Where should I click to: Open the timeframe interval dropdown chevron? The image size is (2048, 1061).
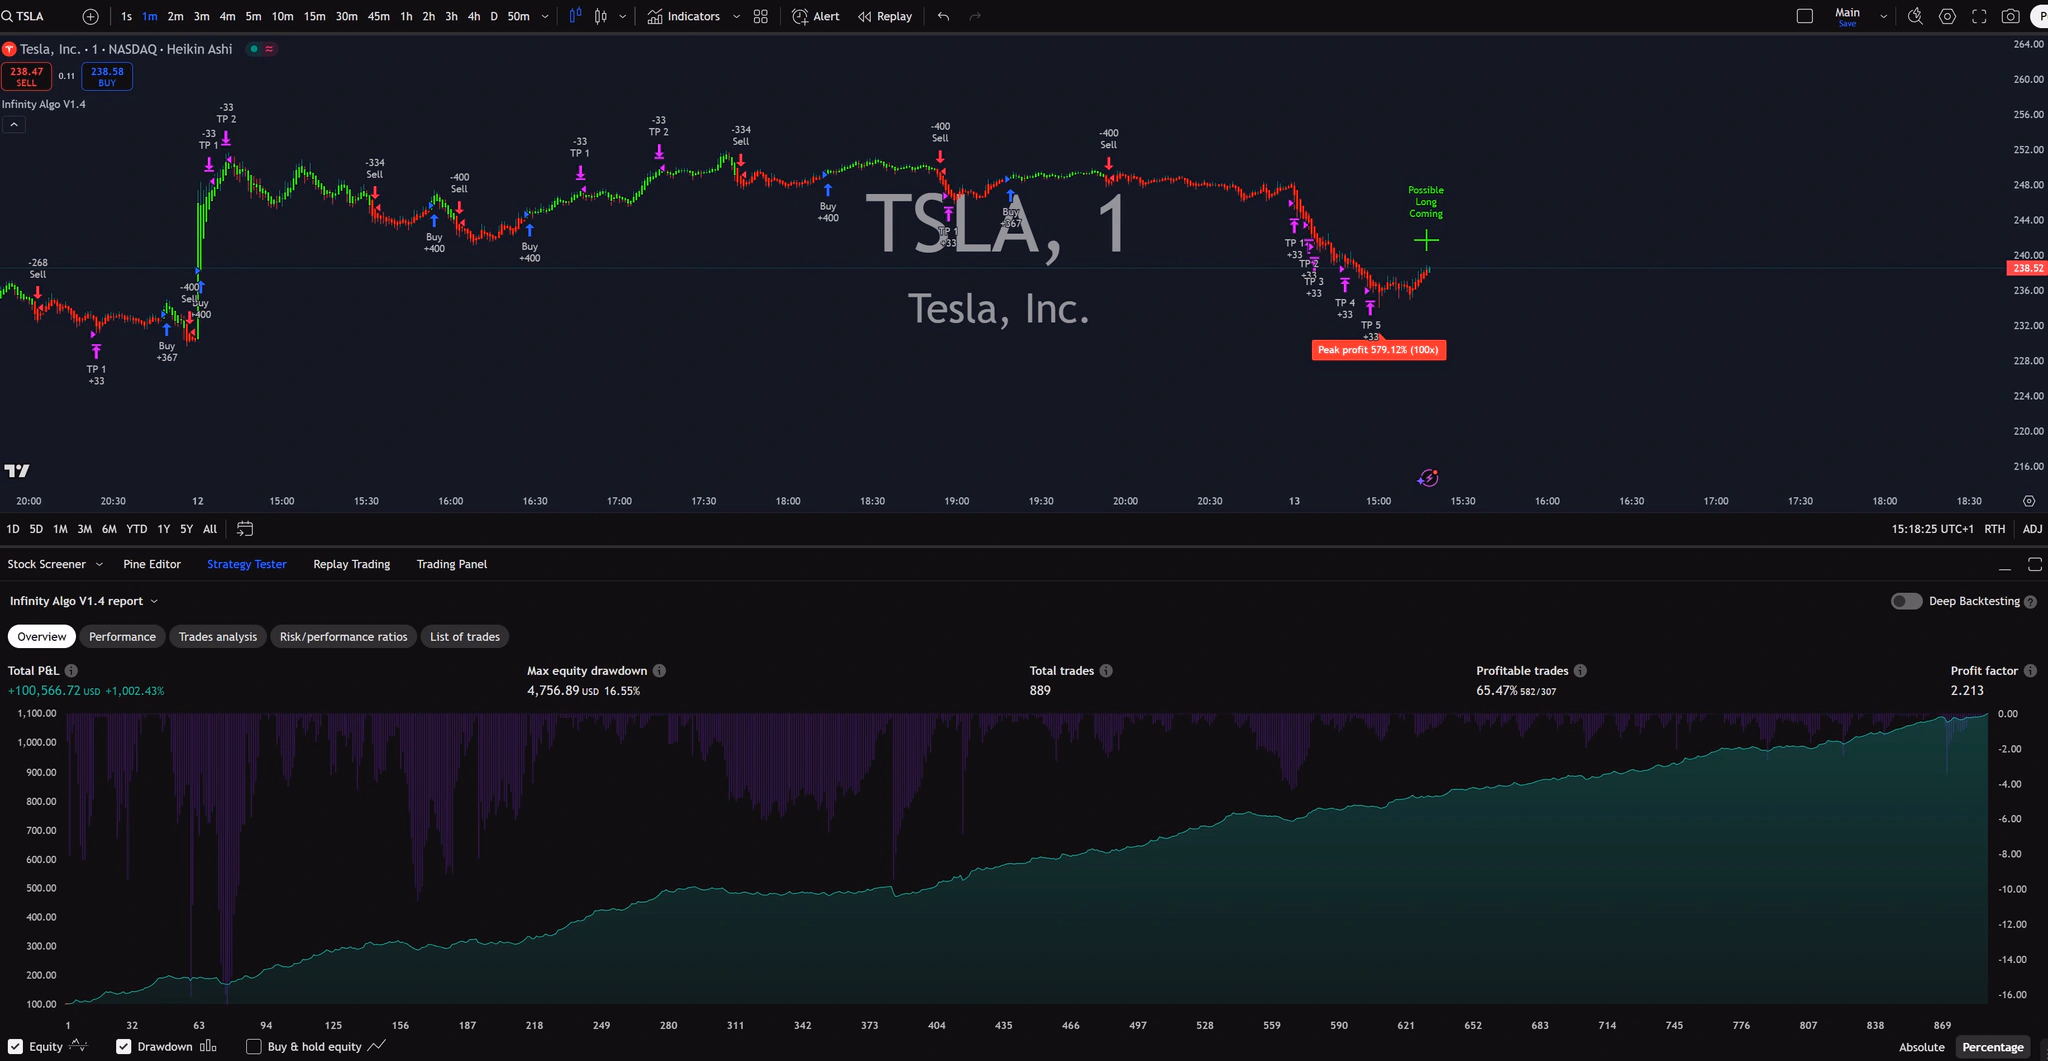pos(543,16)
